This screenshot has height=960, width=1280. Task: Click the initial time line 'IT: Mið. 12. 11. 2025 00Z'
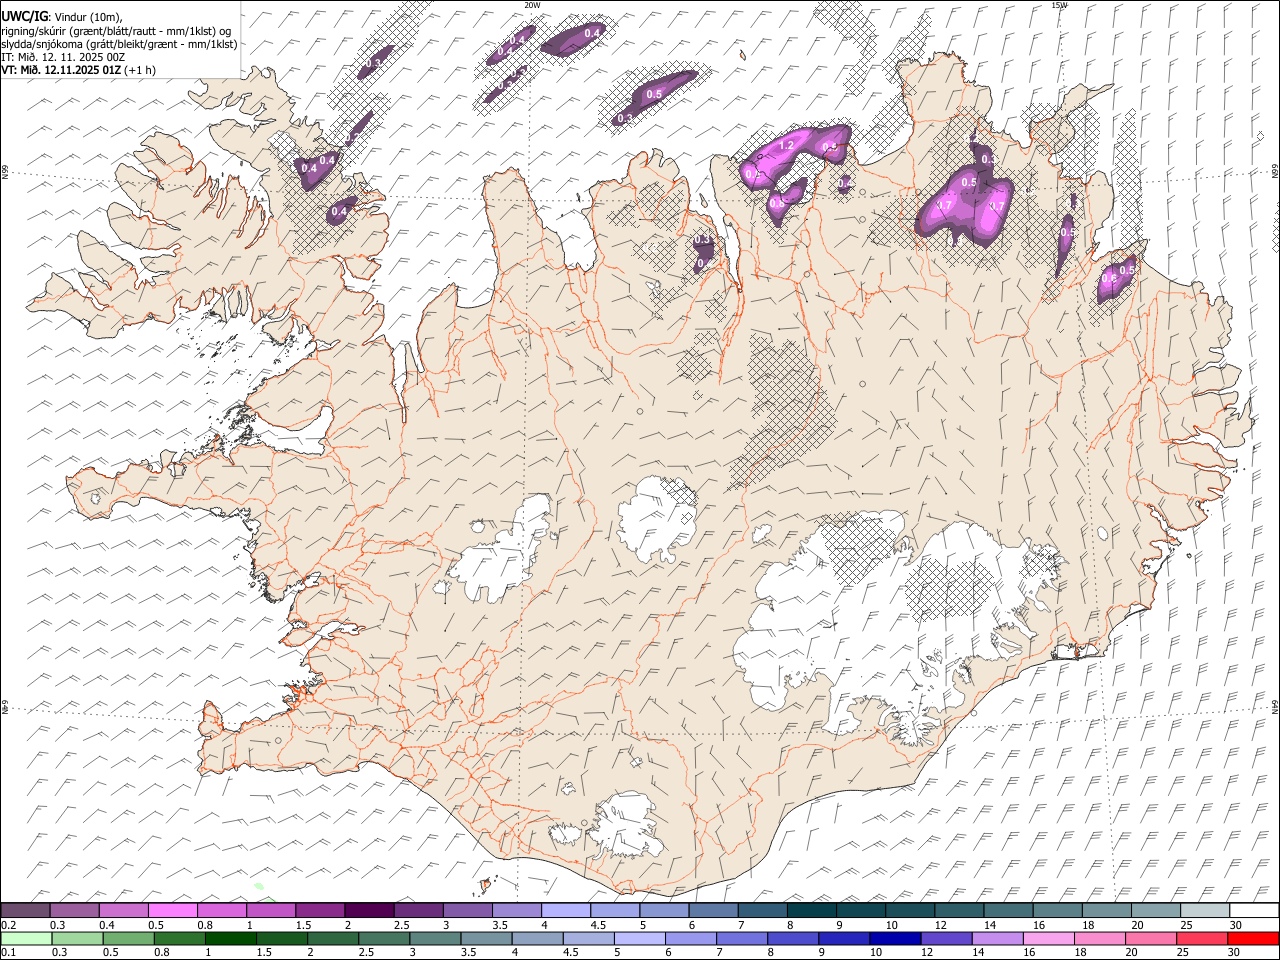pyautogui.click(x=64, y=57)
